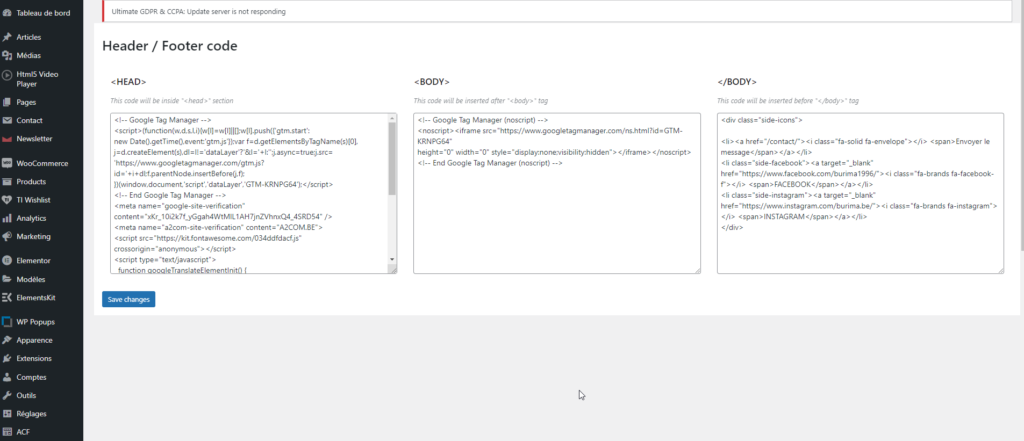Image resolution: width=1024 pixels, height=441 pixels.
Task: Click the TI Wishlist heart icon
Action: (7, 200)
